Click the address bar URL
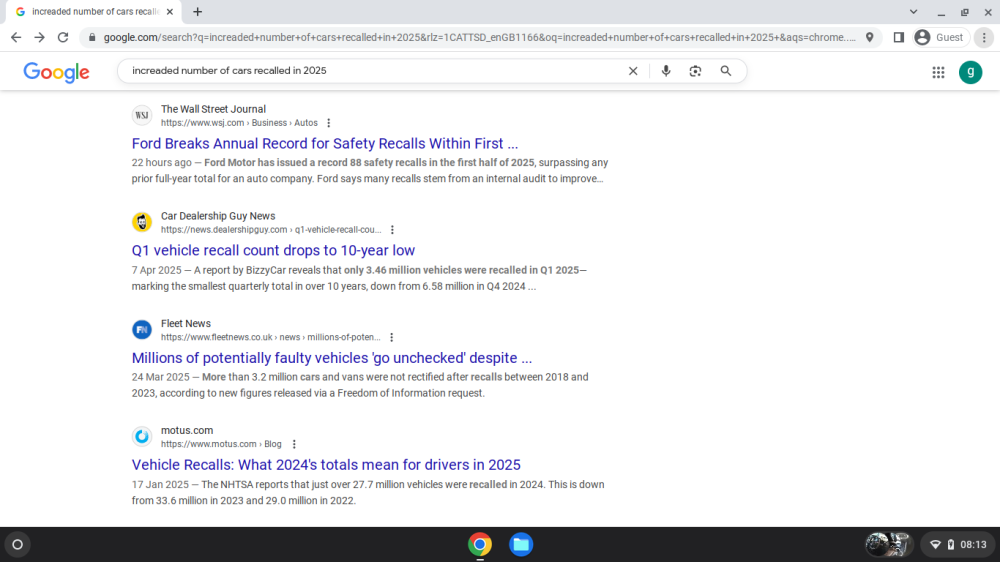The width and height of the screenshot is (1000, 562). pos(480,38)
